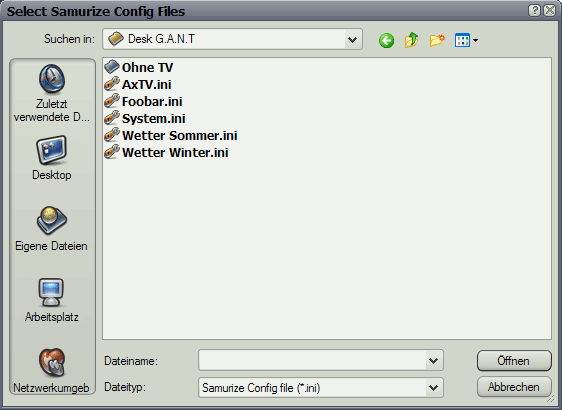Viewport: 562px width, 410px height.
Task: Open Eigene Dateien location
Action: [52, 229]
